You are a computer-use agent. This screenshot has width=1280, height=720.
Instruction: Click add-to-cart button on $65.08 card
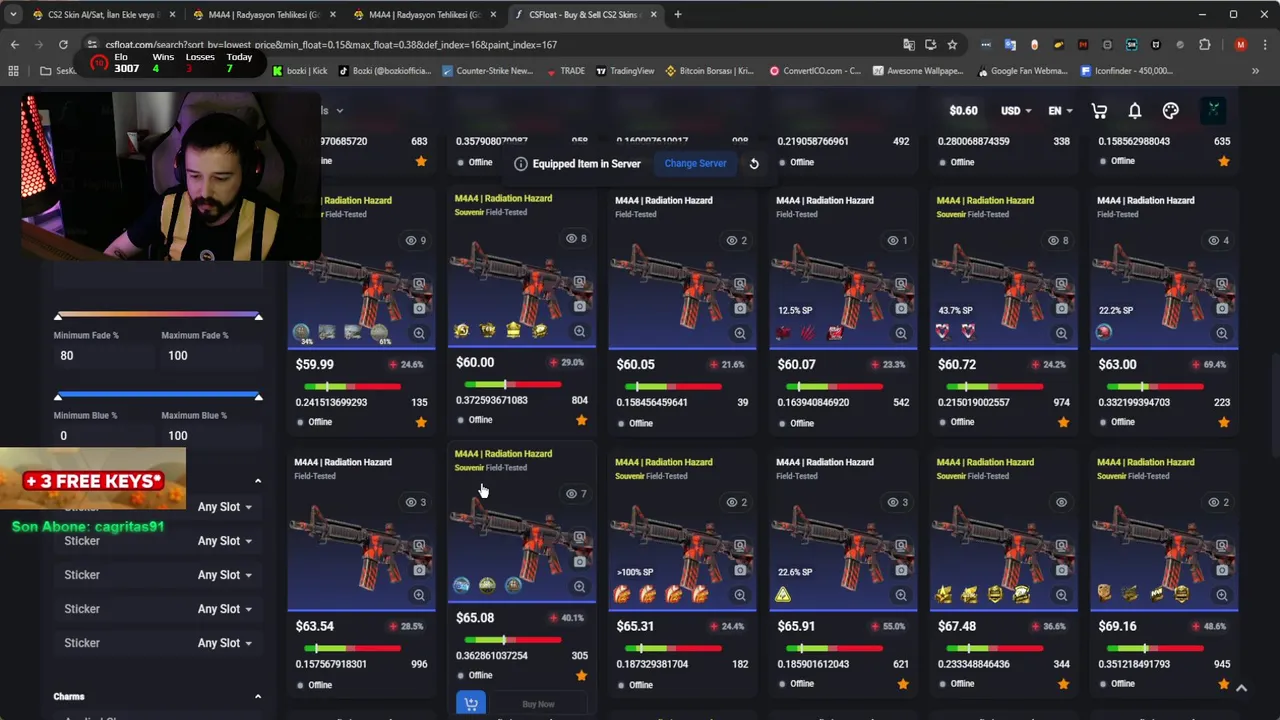click(x=471, y=704)
